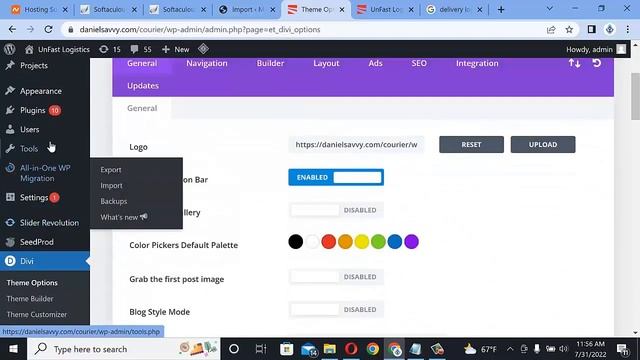Viewport: 640px width, 360px height.
Task: Open the Navigation tab in Divi options
Action: 207,63
